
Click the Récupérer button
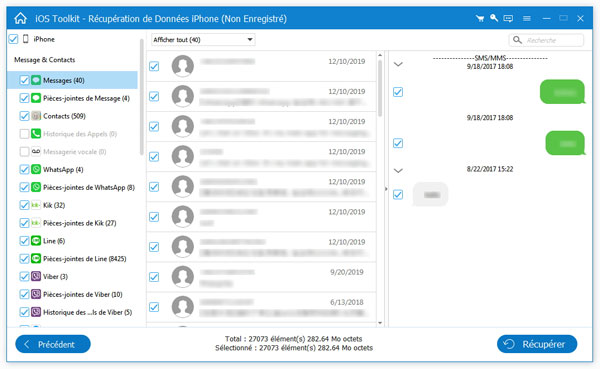[537, 344]
